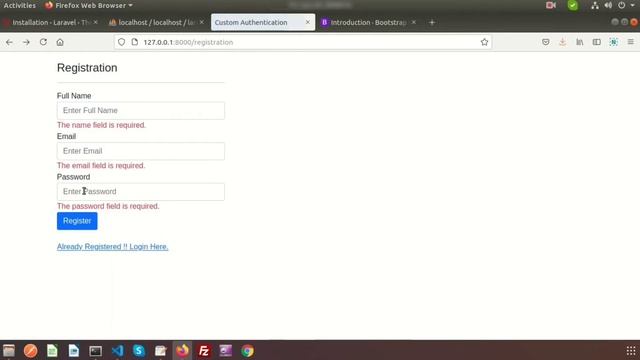The height and width of the screenshot is (360, 640).
Task: Close the Installation - Laravel tab
Action: 96,22
